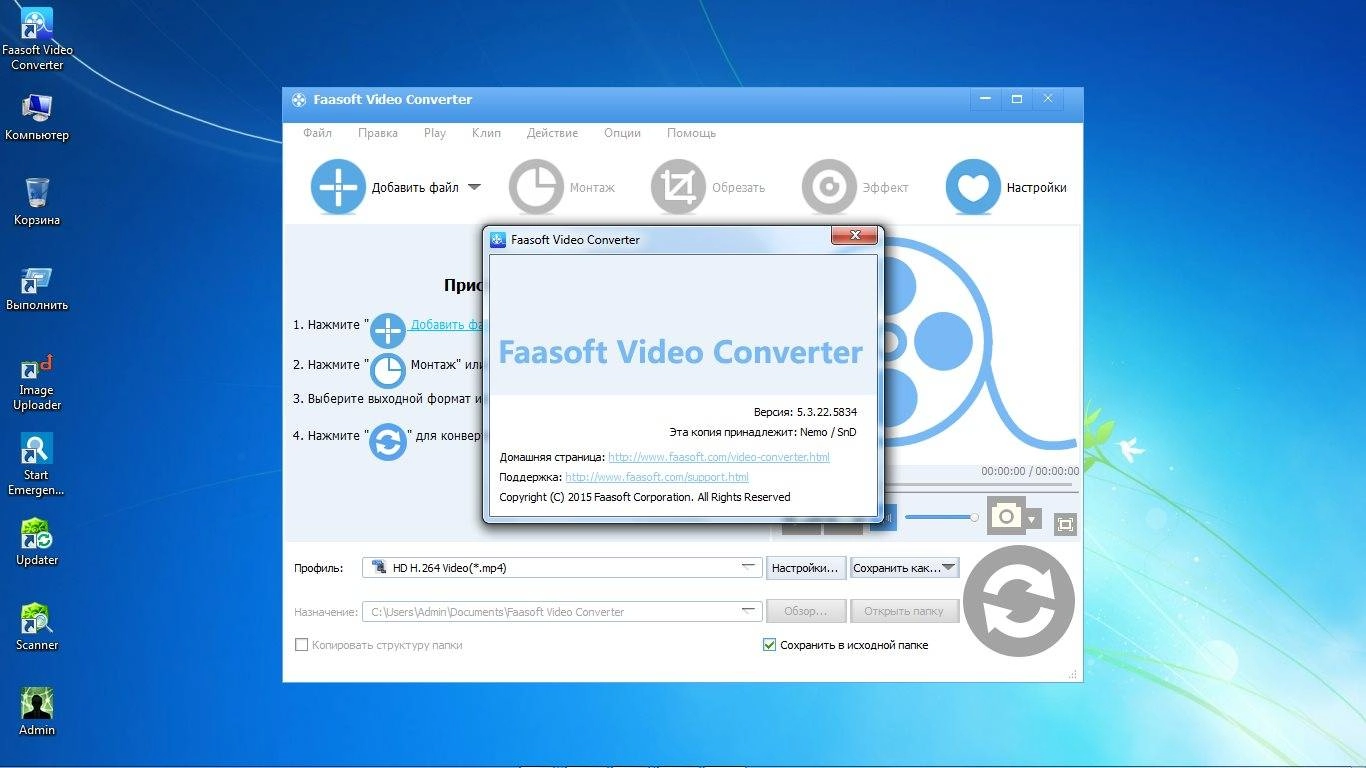Open the faasoft.com/support.html link
The width and height of the screenshot is (1366, 768).
(657, 477)
